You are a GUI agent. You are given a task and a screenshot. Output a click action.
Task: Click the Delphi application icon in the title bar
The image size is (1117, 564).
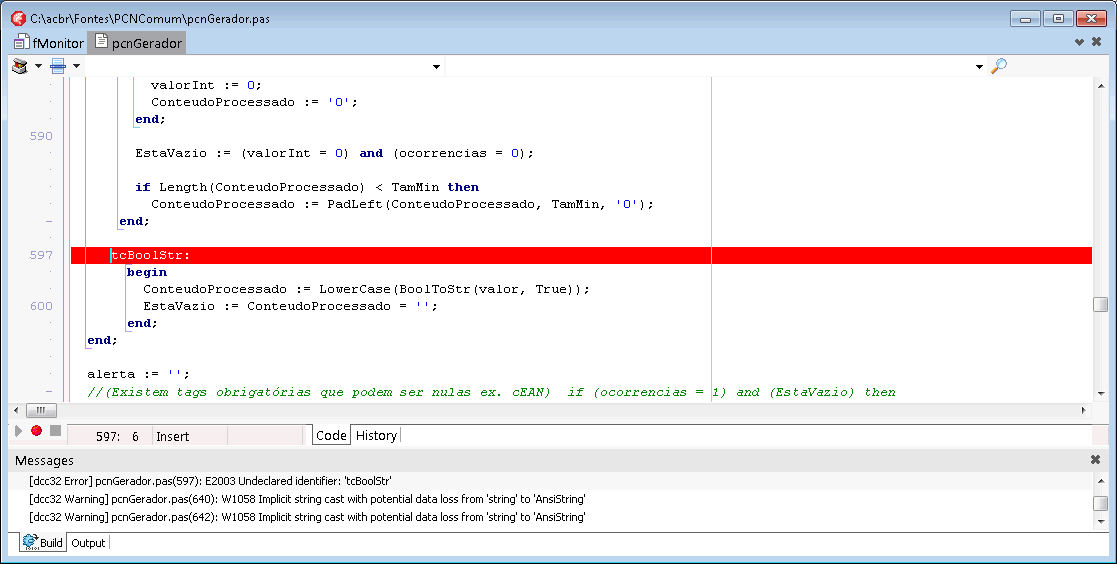click(19, 19)
